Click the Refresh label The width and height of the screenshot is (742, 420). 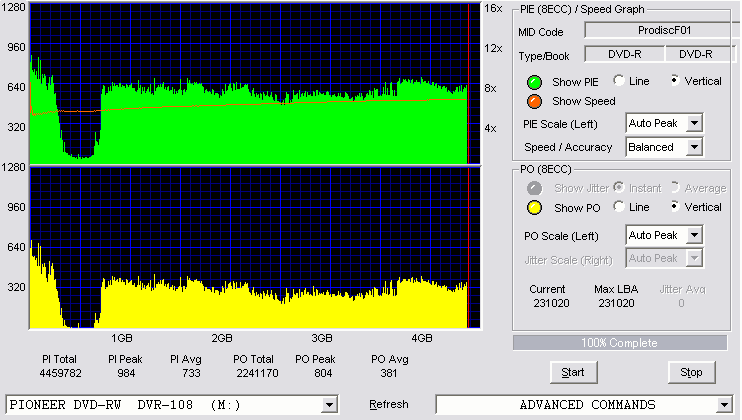point(389,404)
